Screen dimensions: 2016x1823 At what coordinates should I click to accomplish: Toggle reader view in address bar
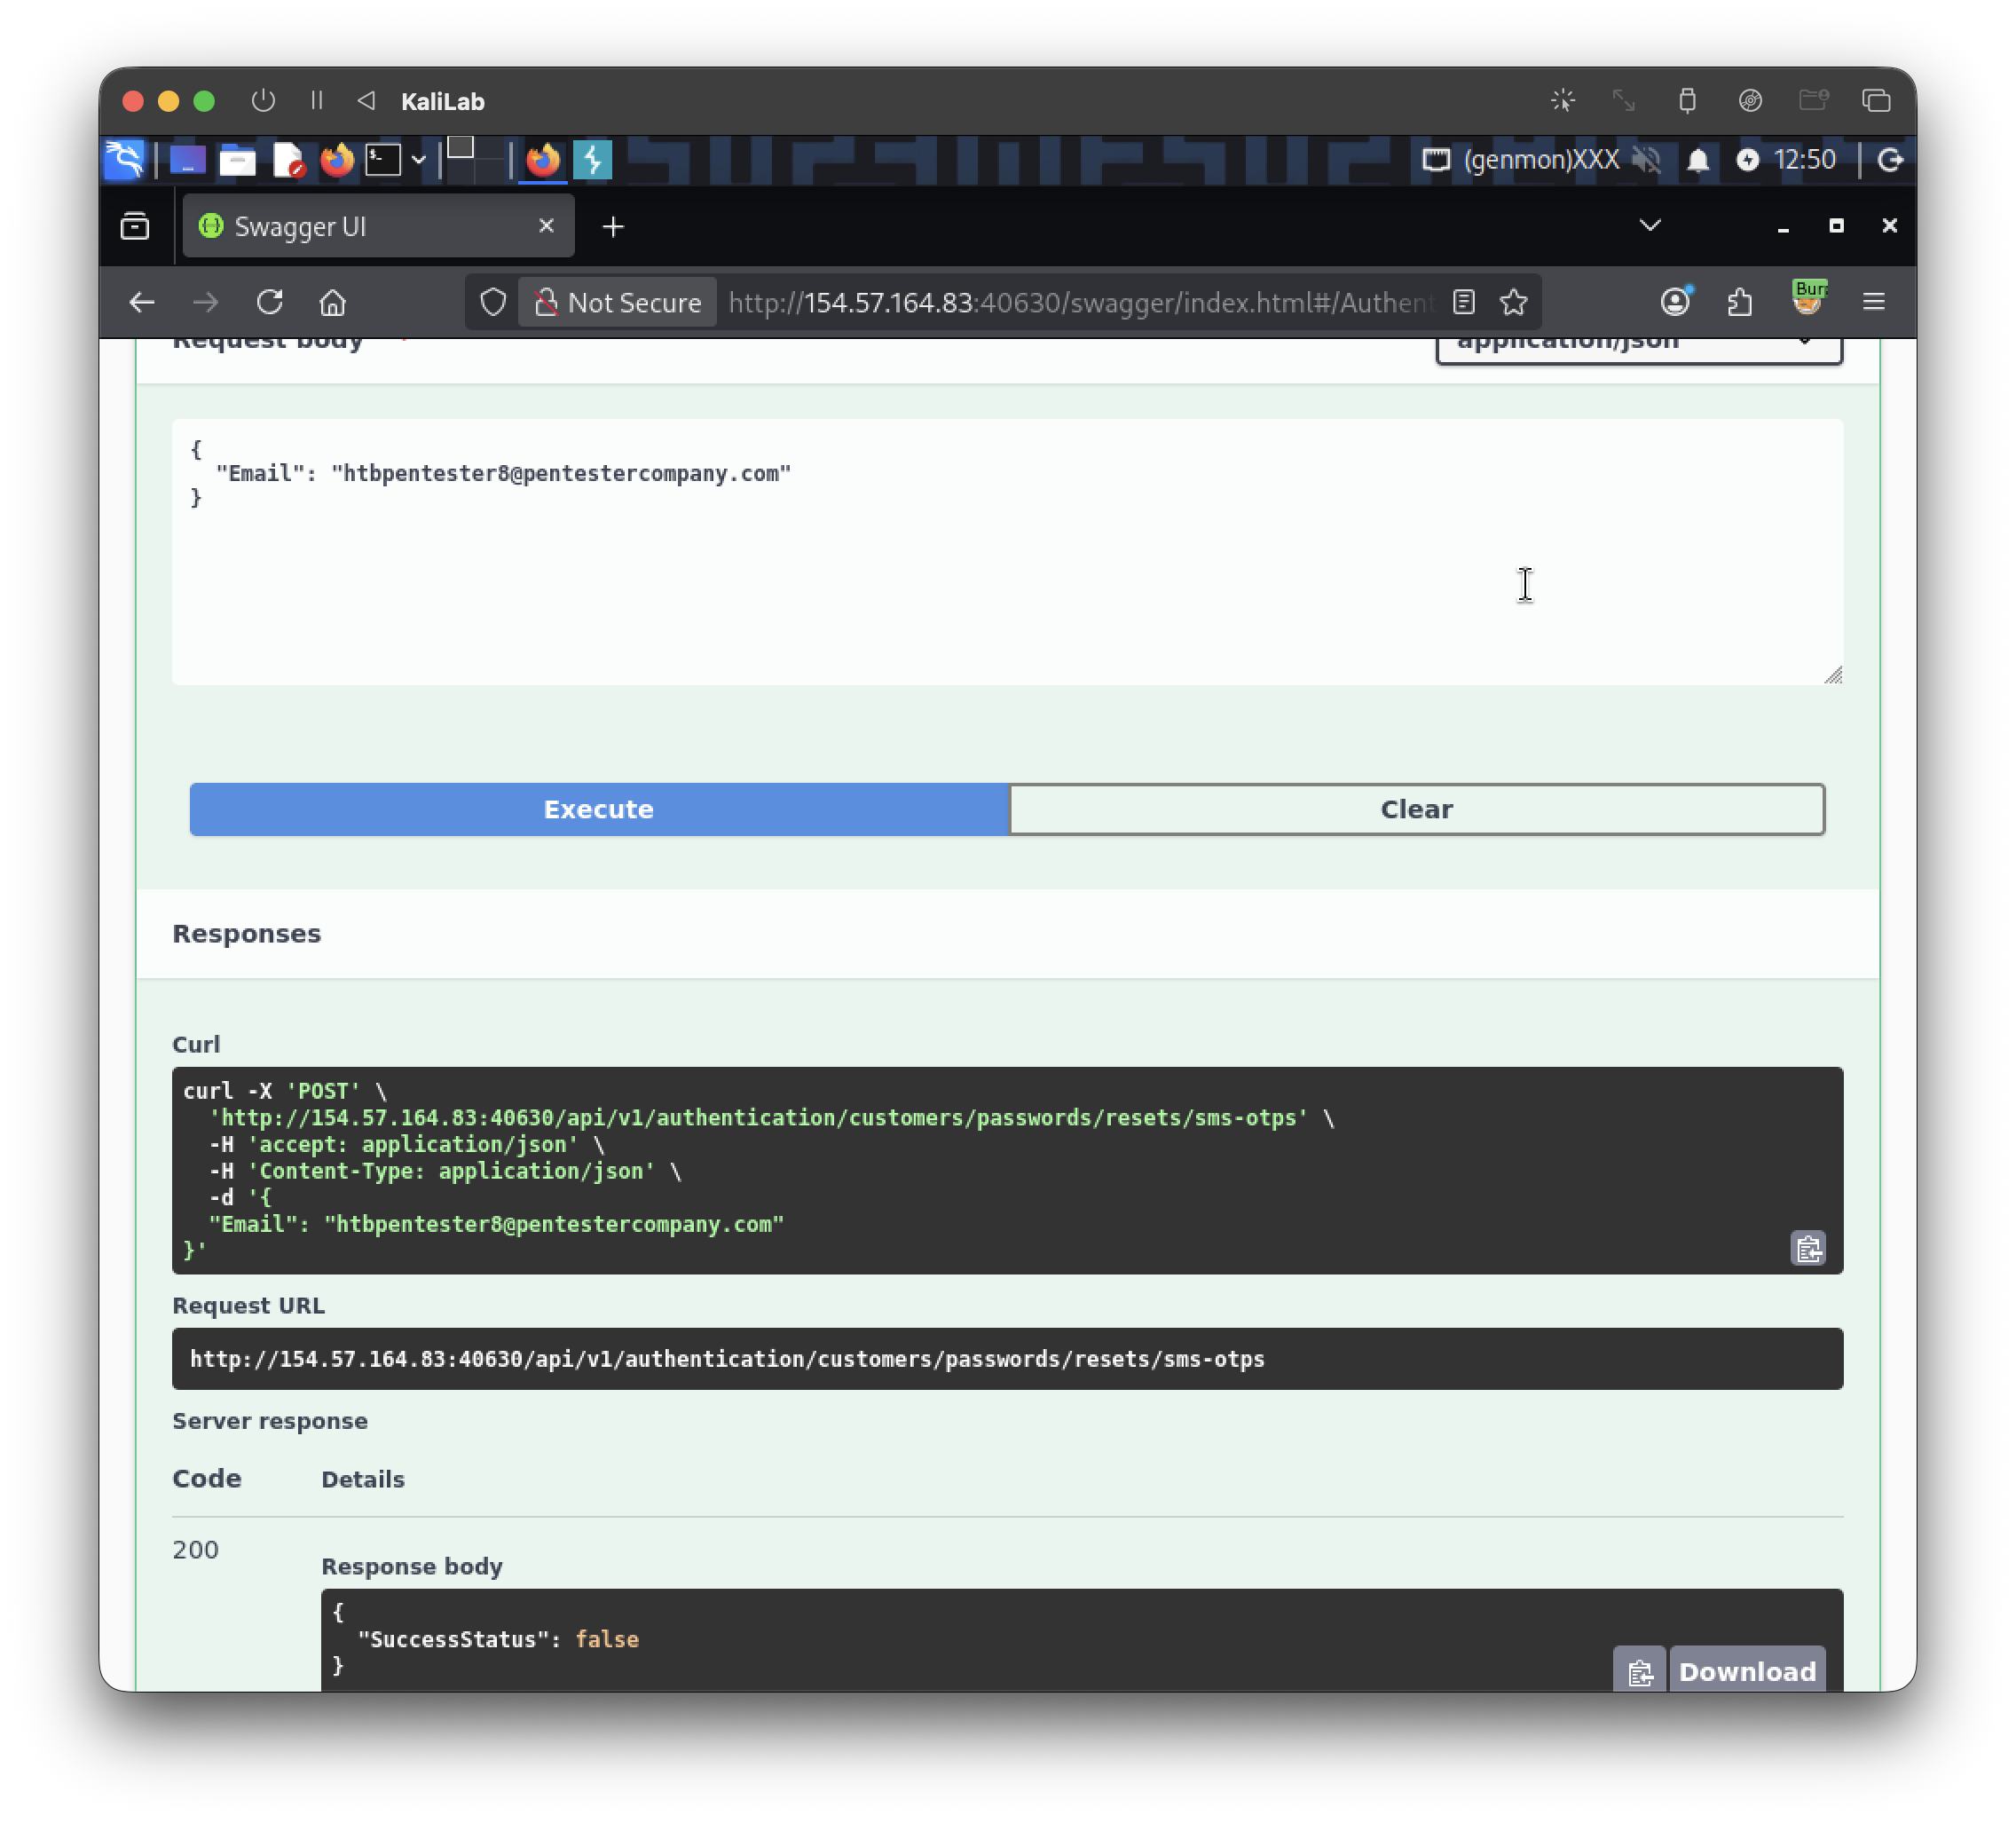tap(1464, 302)
